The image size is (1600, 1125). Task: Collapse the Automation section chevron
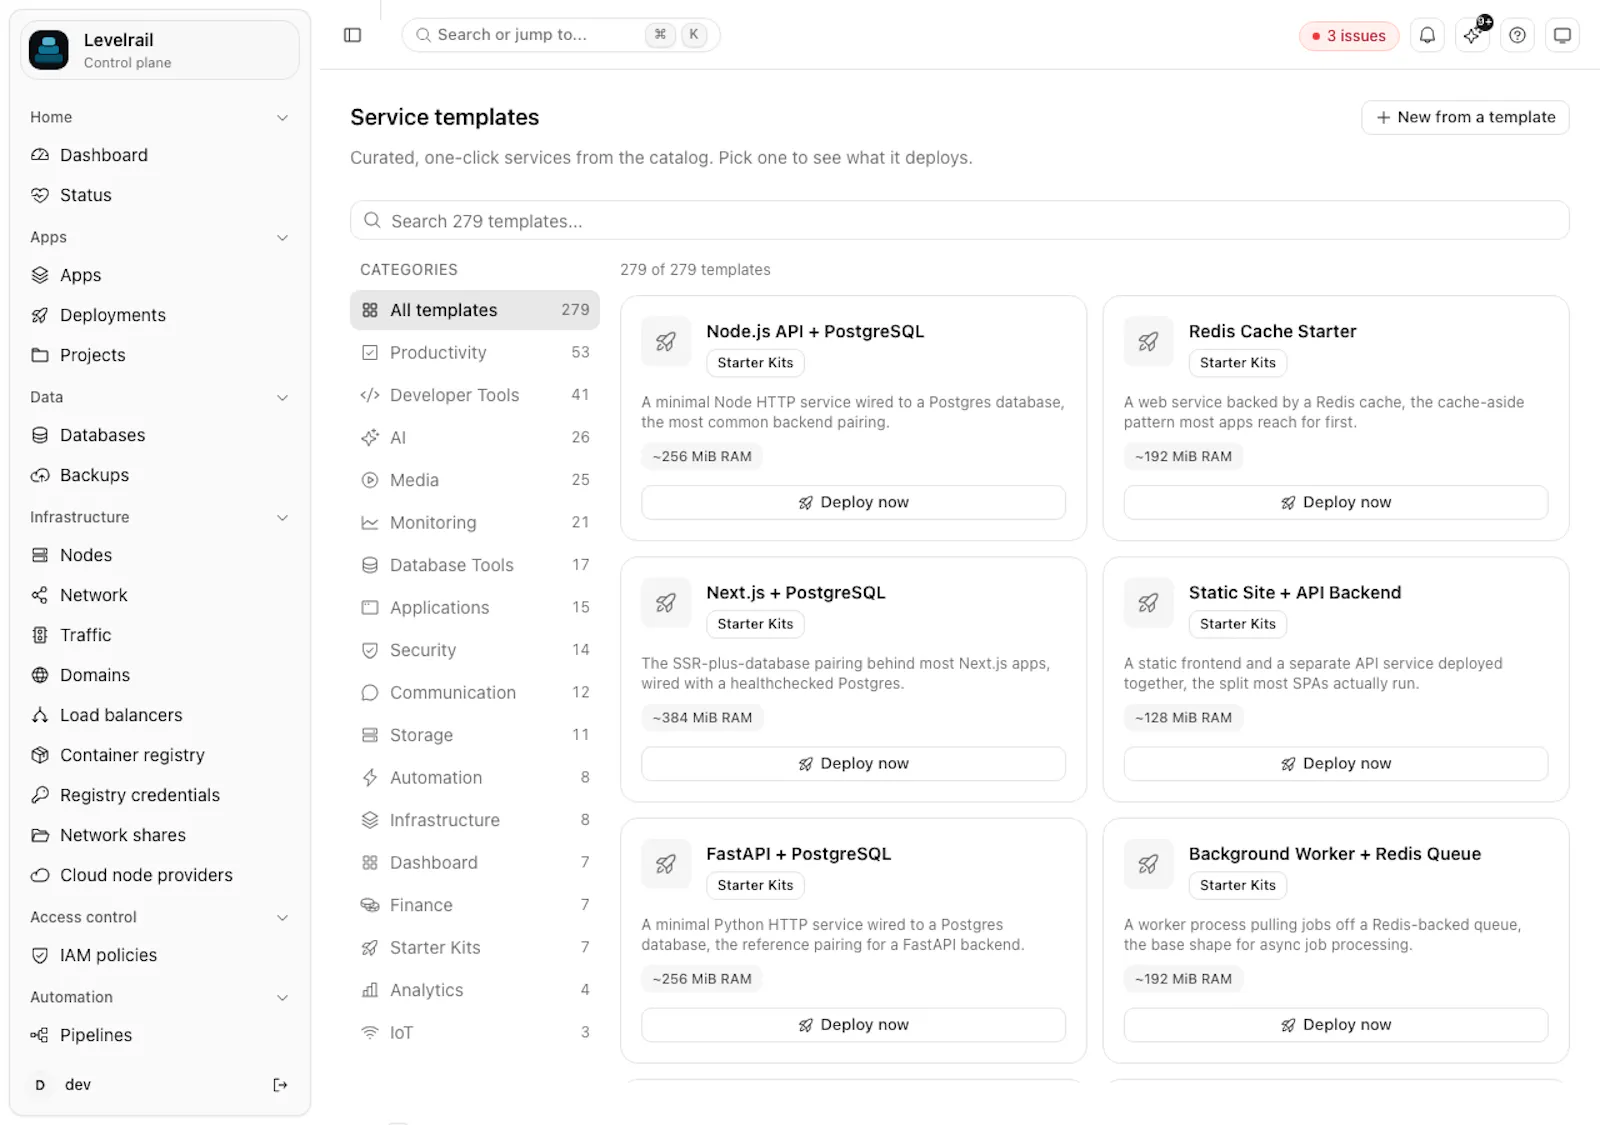282,998
